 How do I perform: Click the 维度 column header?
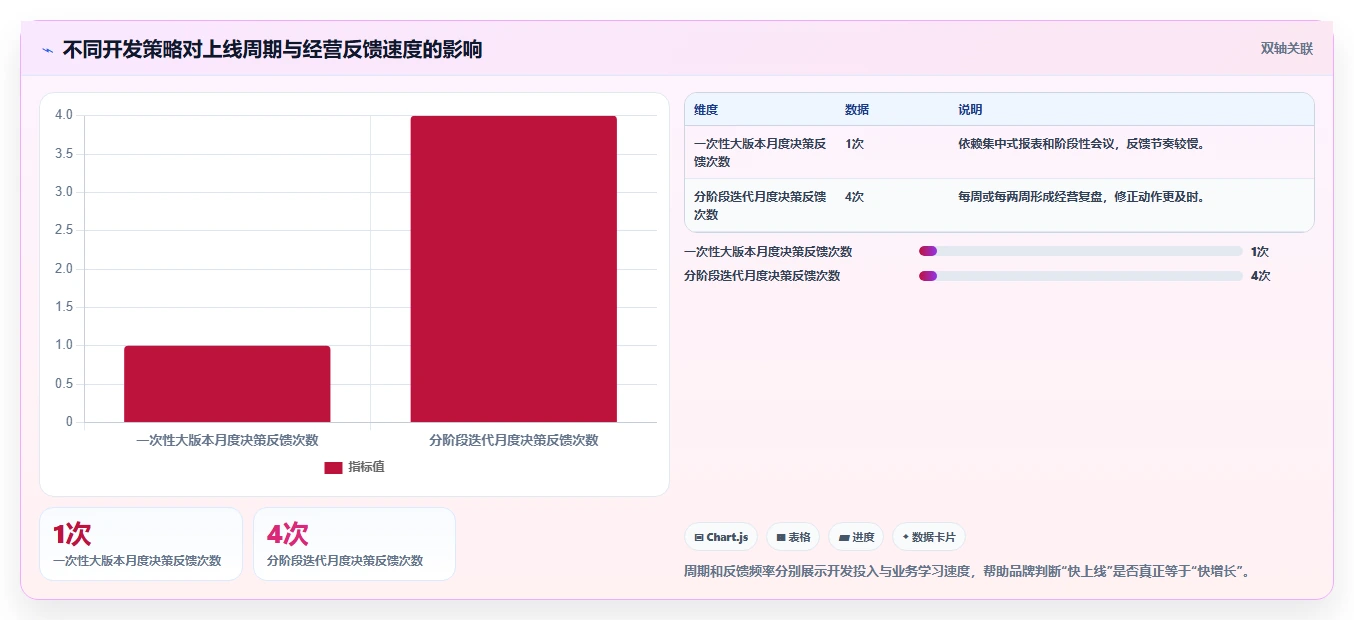[x=706, y=110]
